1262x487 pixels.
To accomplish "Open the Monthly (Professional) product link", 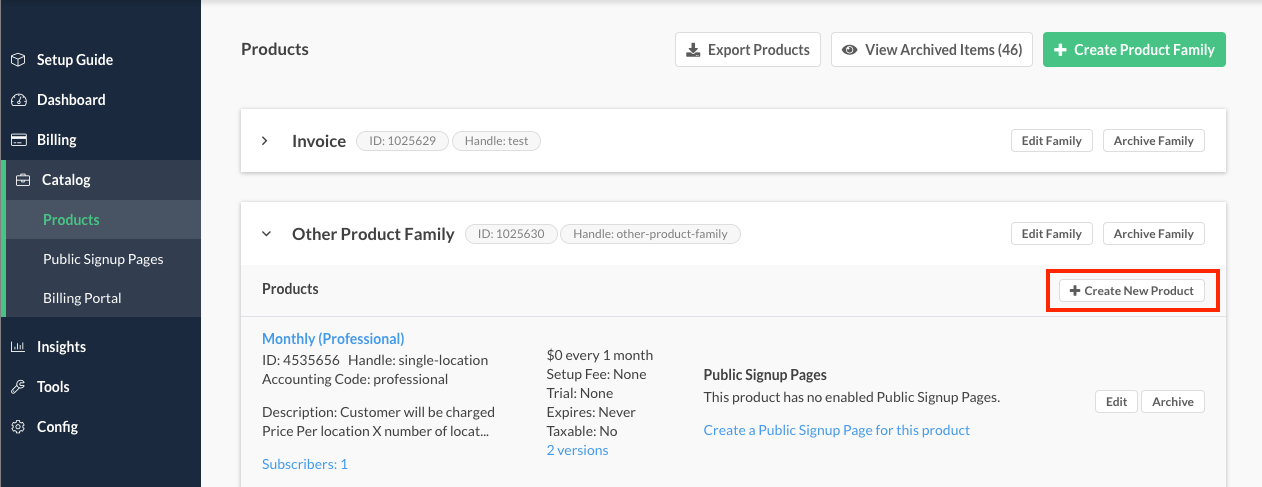I will pos(333,339).
